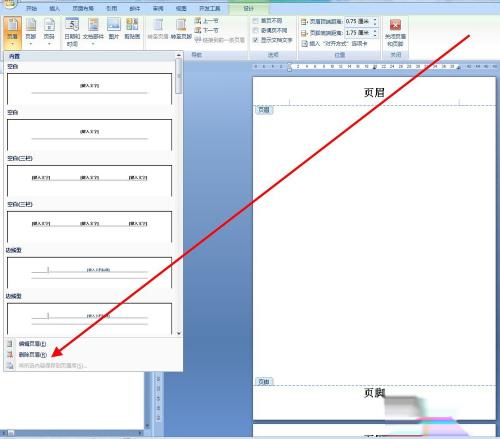Click header gallery scrollbar down arrow
This screenshot has height=439, width=500.
(179, 333)
